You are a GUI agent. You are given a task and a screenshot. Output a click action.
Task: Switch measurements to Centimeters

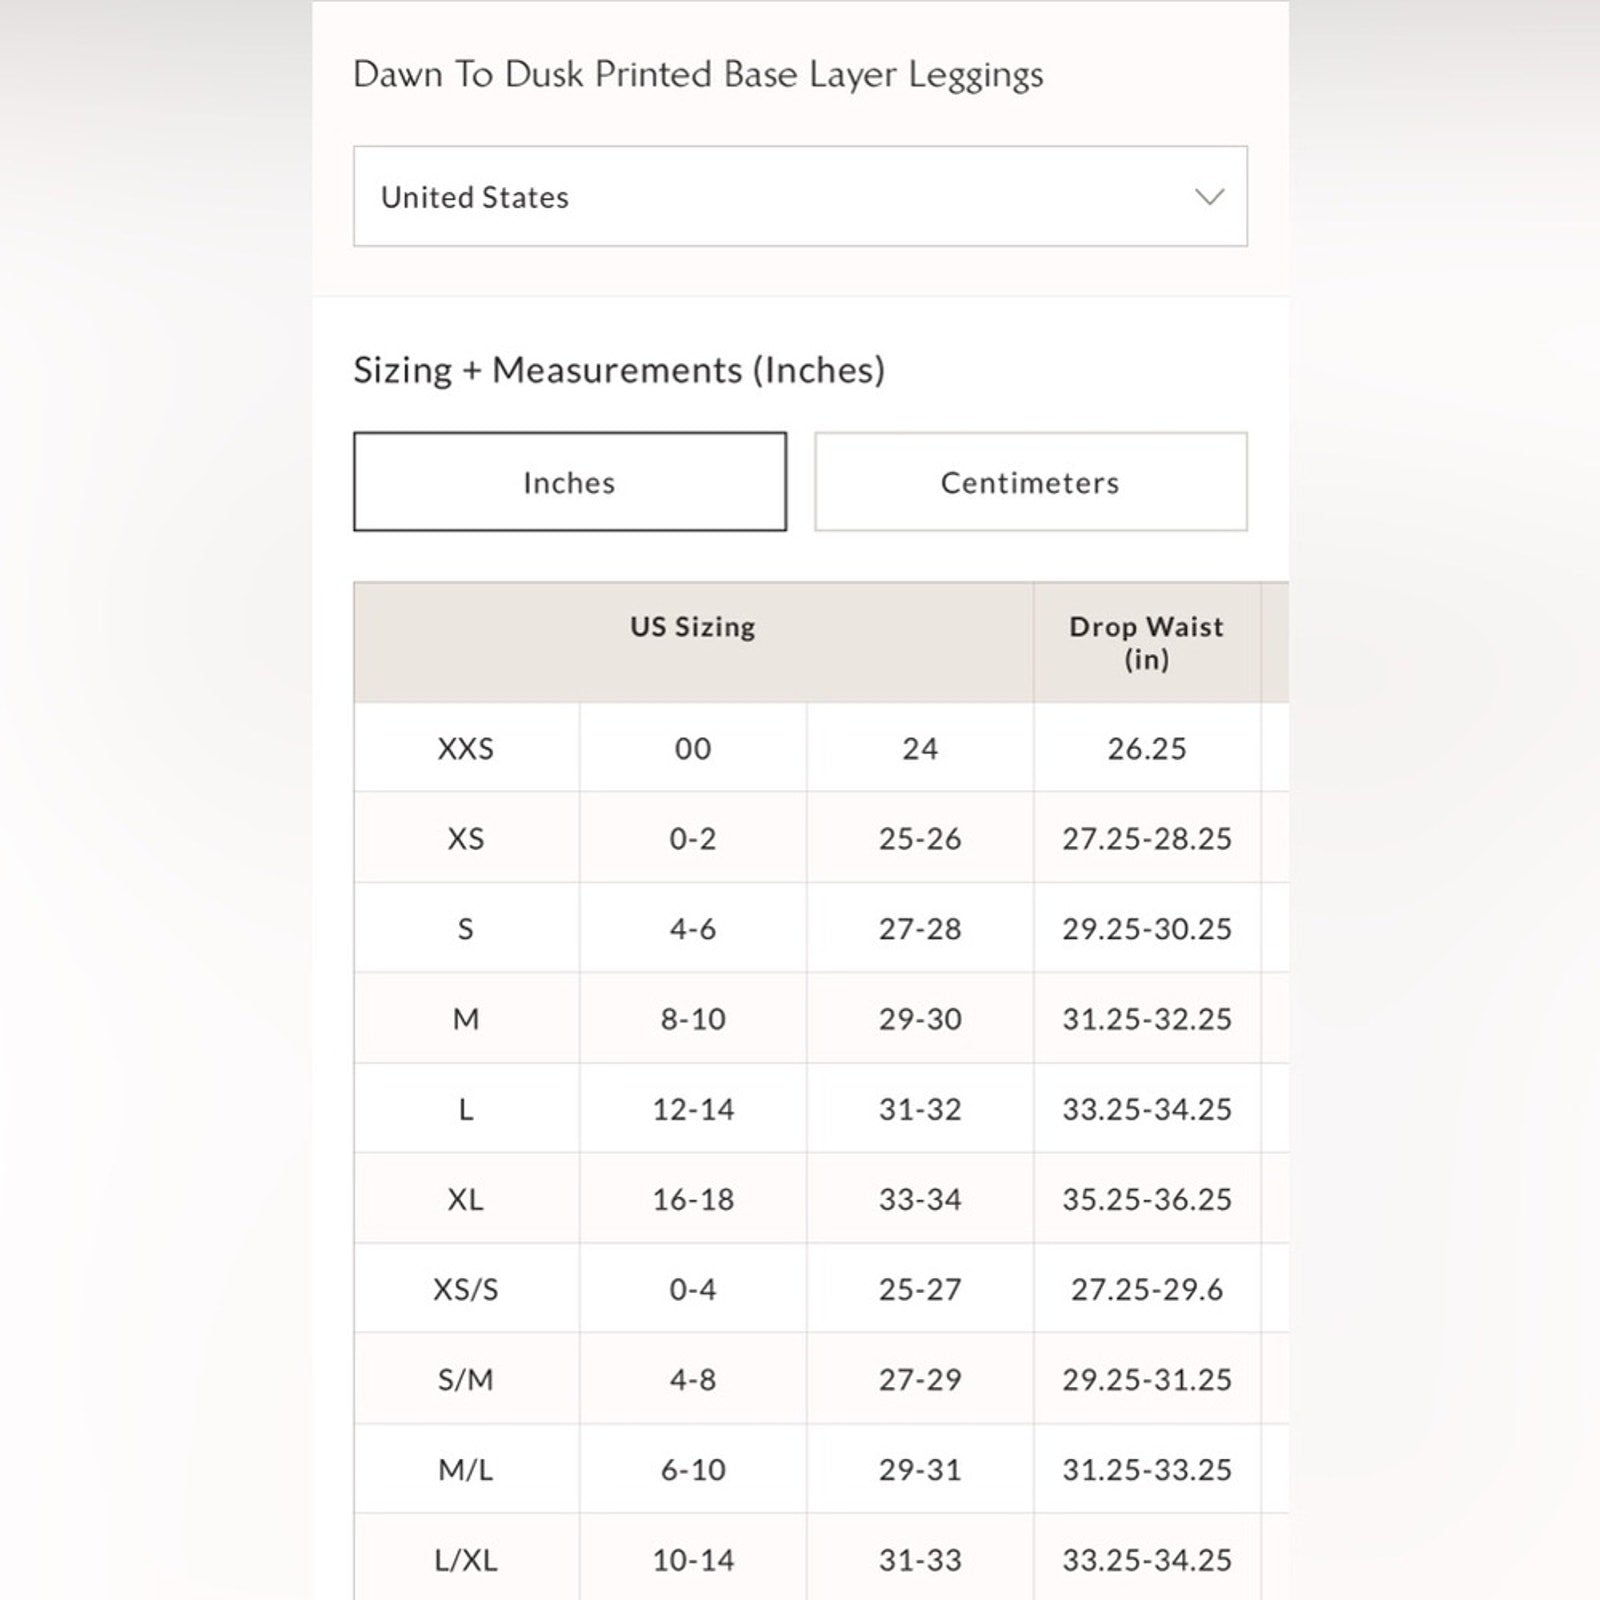pyautogui.click(x=1030, y=482)
